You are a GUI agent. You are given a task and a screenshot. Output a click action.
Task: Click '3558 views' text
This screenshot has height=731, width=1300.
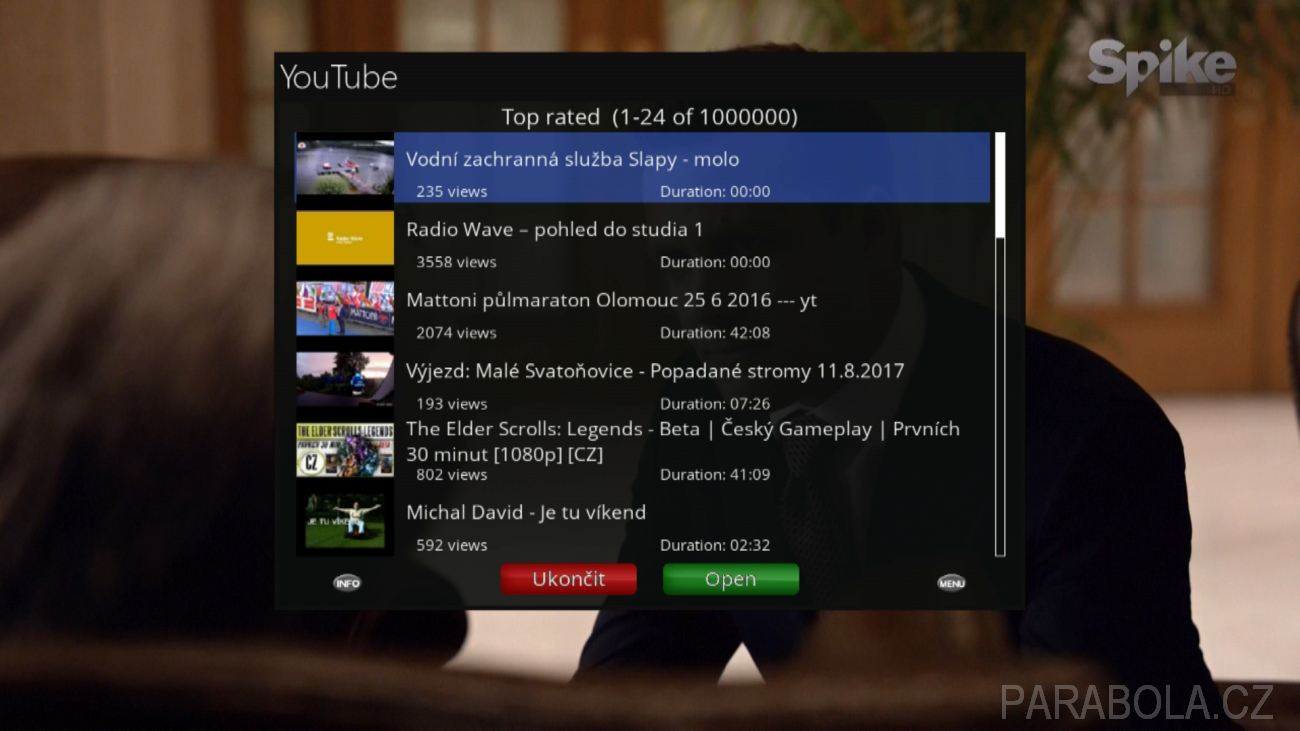pos(456,262)
